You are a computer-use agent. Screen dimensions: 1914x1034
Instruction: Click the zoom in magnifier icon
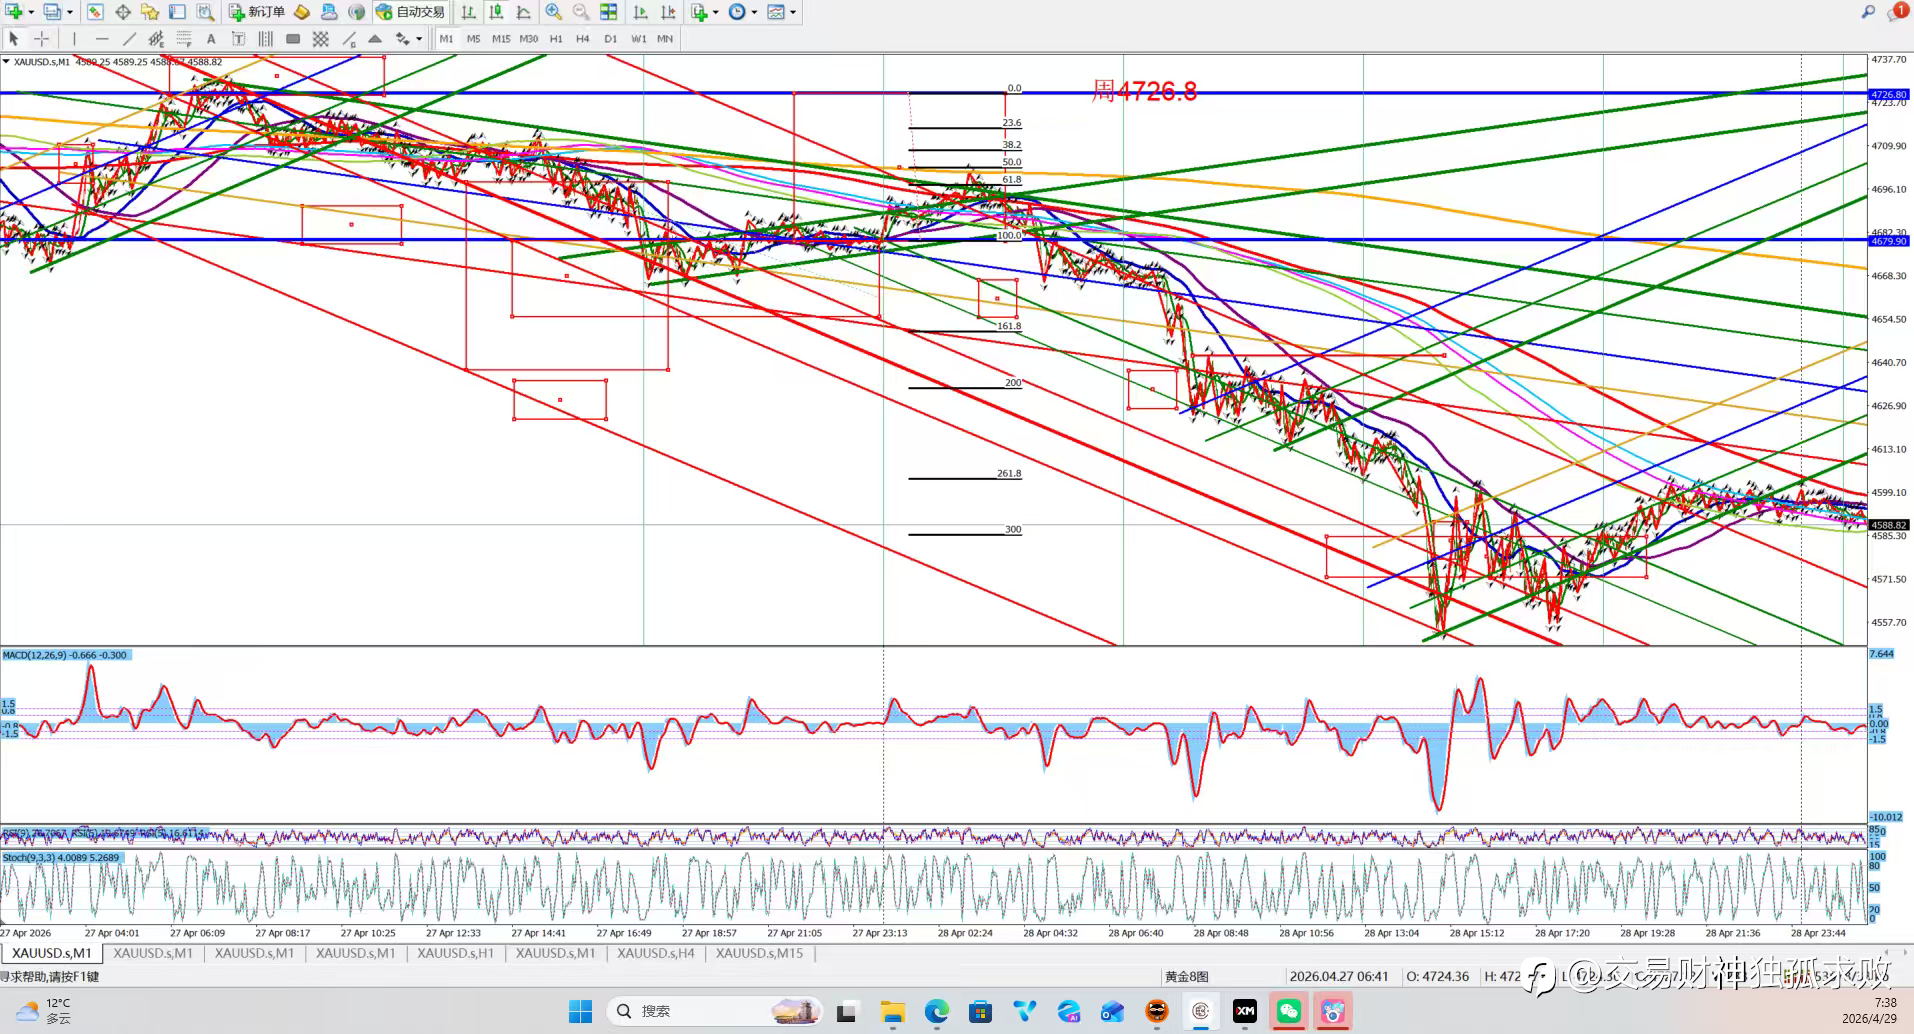(x=553, y=12)
